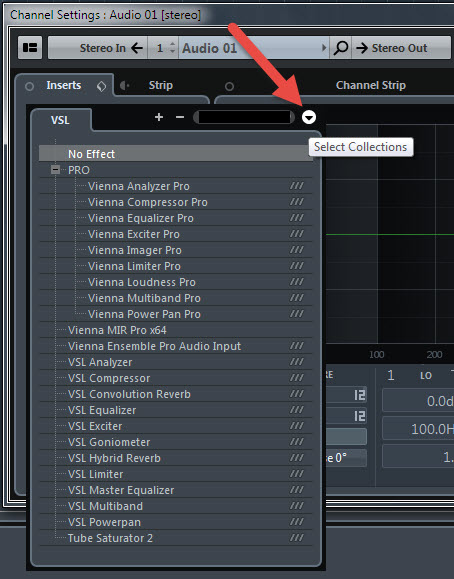Choose VSL Limiter
This screenshot has width=454, height=579.
point(176,474)
